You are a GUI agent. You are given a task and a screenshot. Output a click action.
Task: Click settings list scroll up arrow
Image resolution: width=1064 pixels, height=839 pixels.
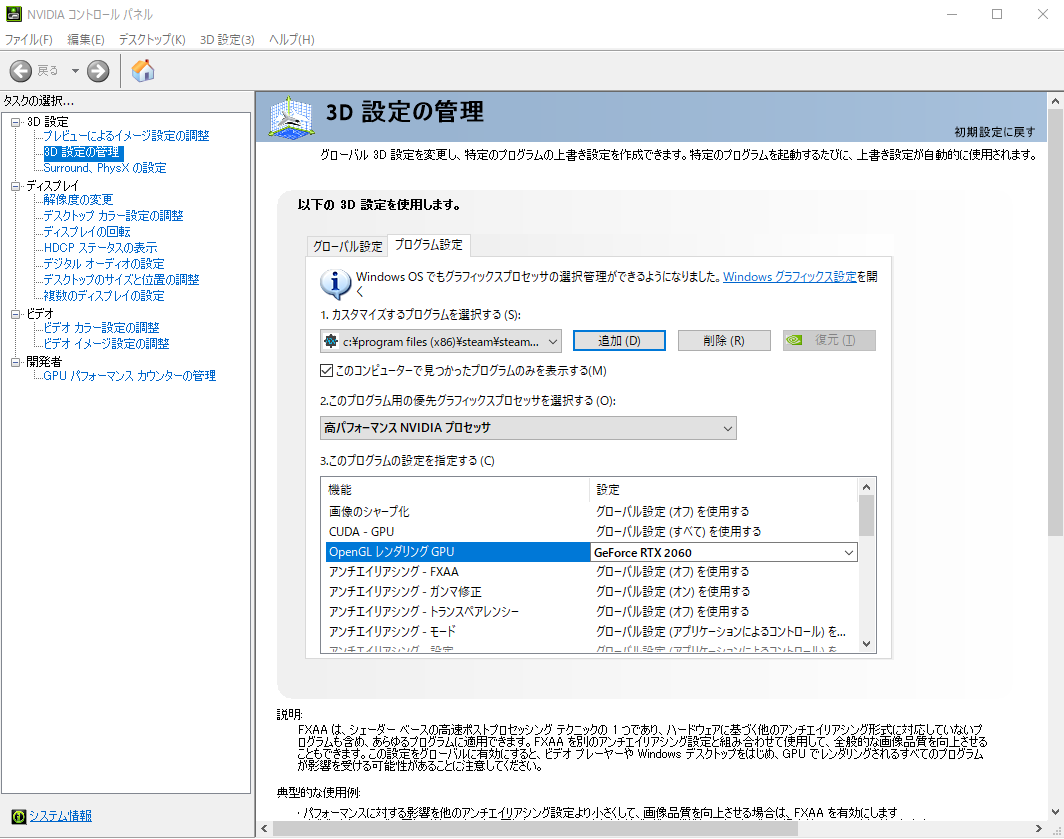(x=867, y=487)
